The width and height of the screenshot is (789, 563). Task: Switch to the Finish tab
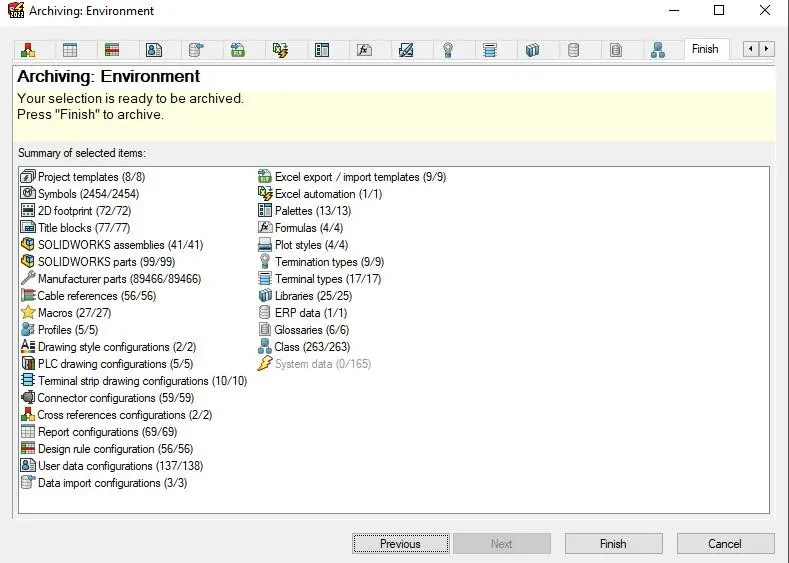705,49
